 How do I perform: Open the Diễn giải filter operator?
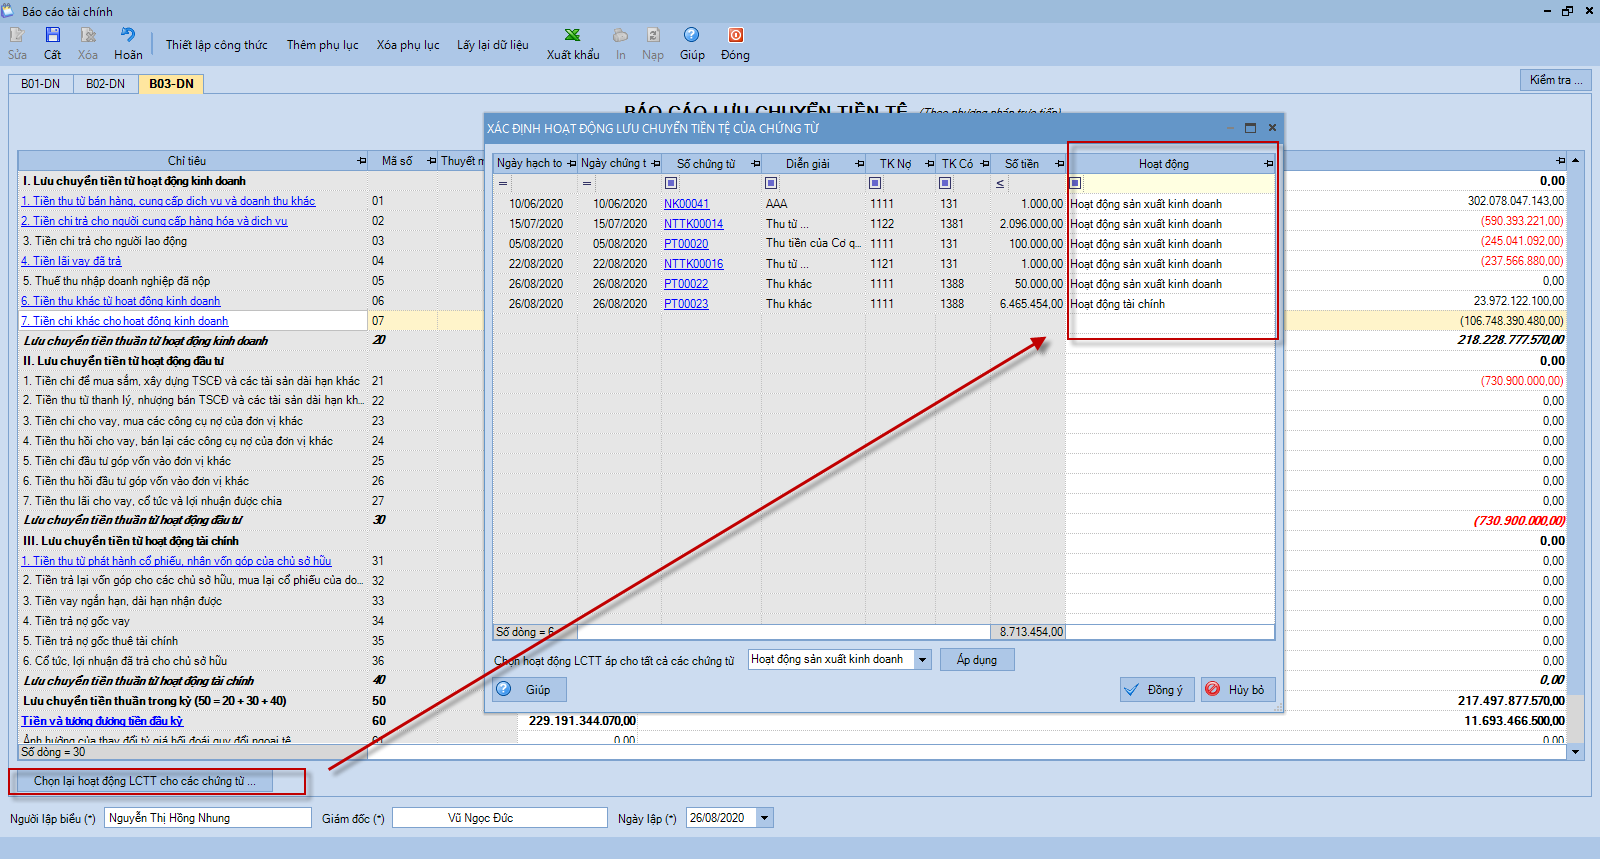coord(771,183)
